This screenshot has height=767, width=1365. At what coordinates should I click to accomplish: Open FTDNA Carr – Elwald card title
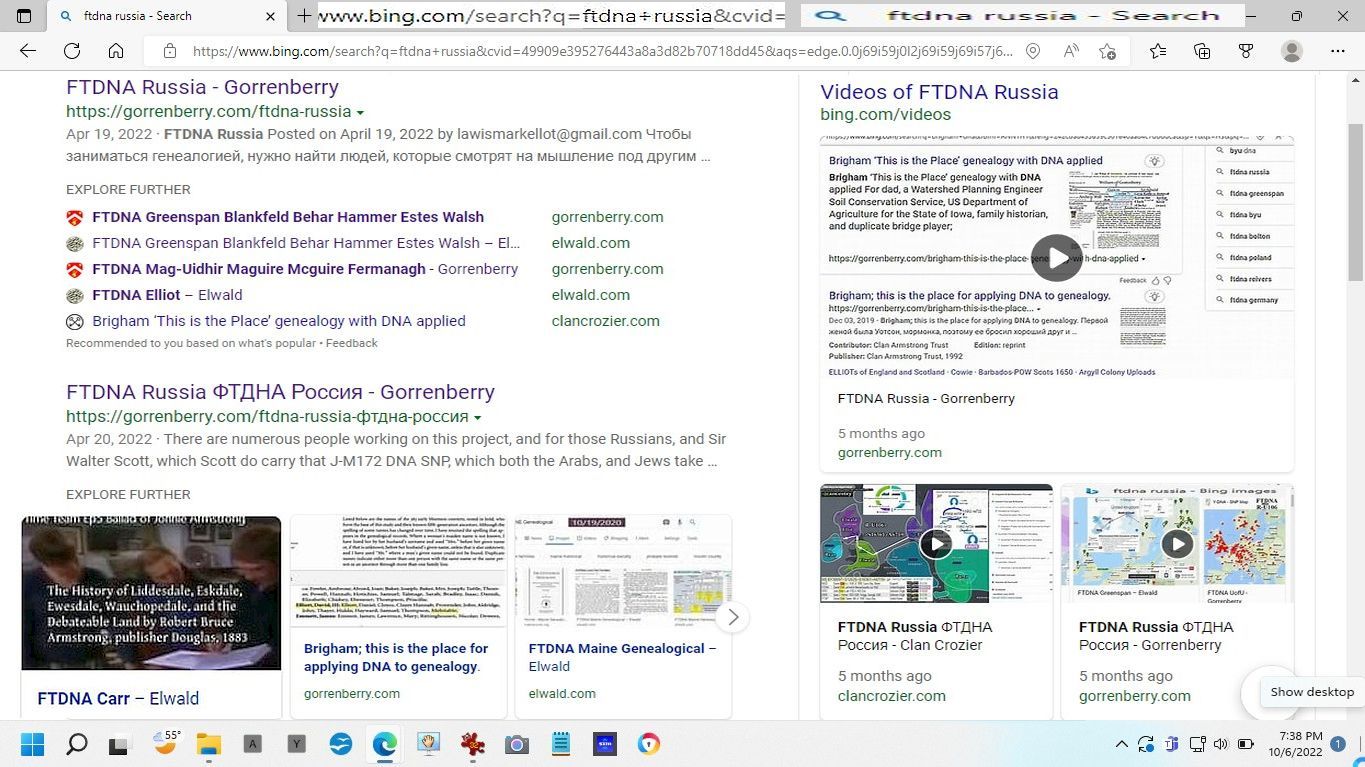click(118, 698)
